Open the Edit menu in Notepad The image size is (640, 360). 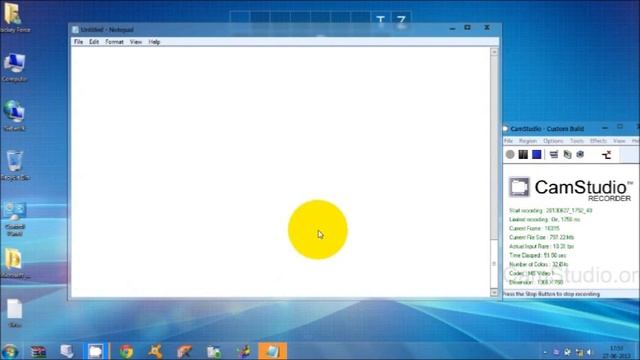pyautogui.click(x=94, y=42)
